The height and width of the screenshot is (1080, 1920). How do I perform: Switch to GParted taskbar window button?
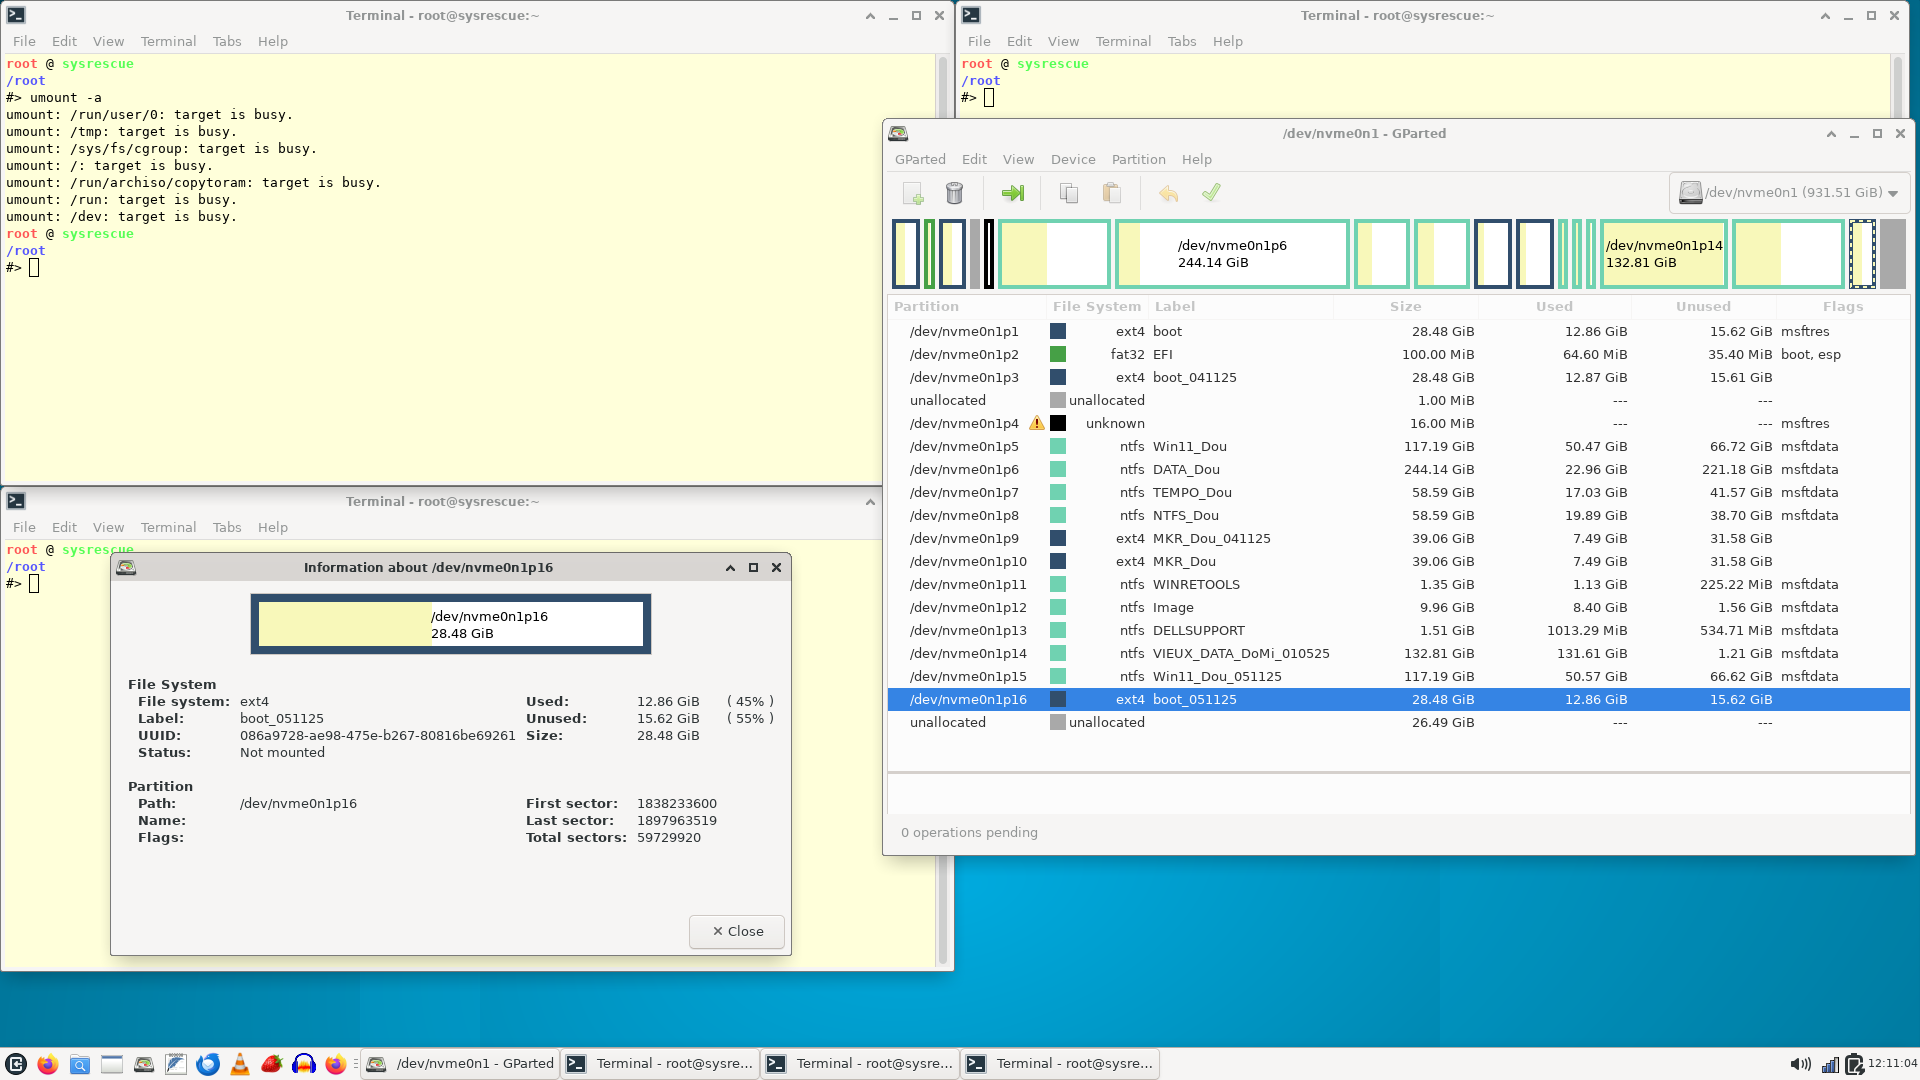click(x=460, y=1064)
